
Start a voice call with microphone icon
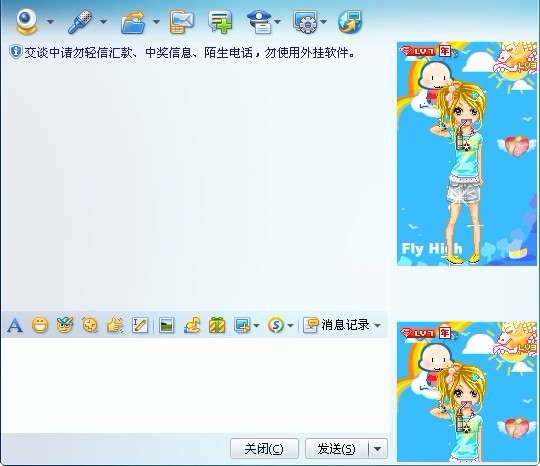[x=80, y=22]
